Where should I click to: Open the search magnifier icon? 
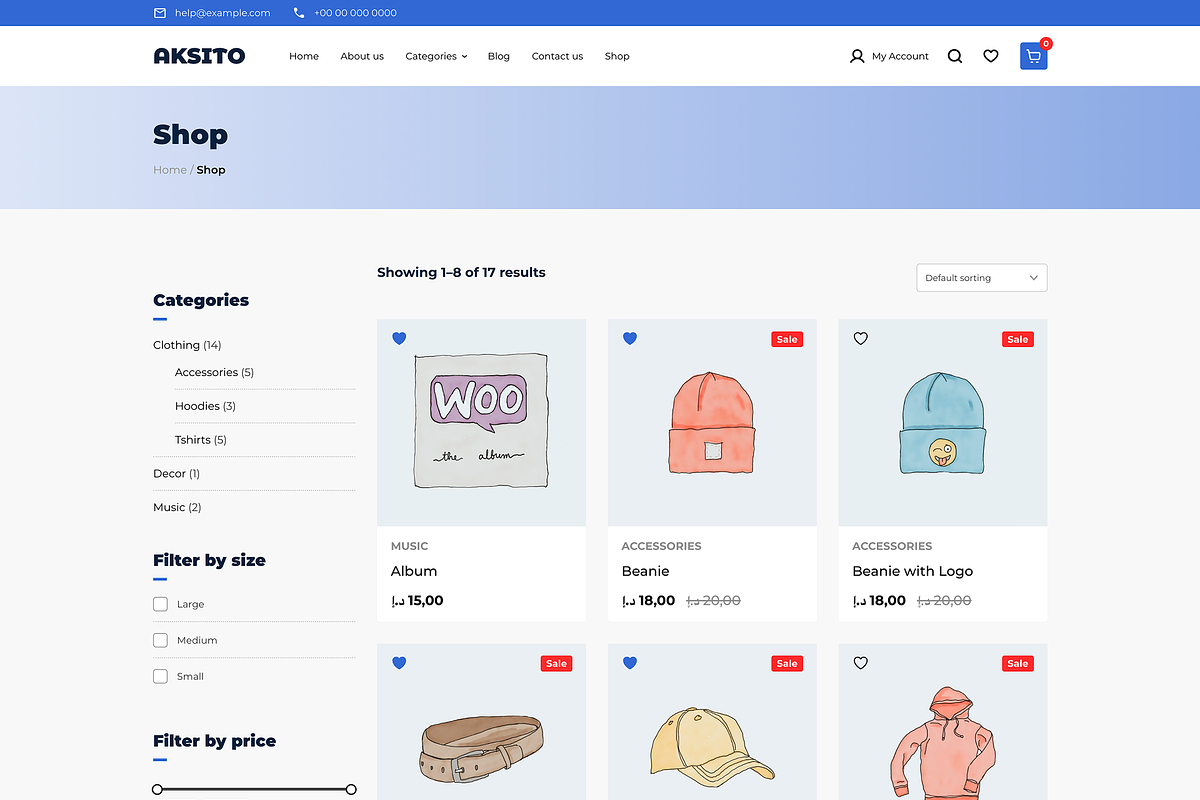[955, 56]
